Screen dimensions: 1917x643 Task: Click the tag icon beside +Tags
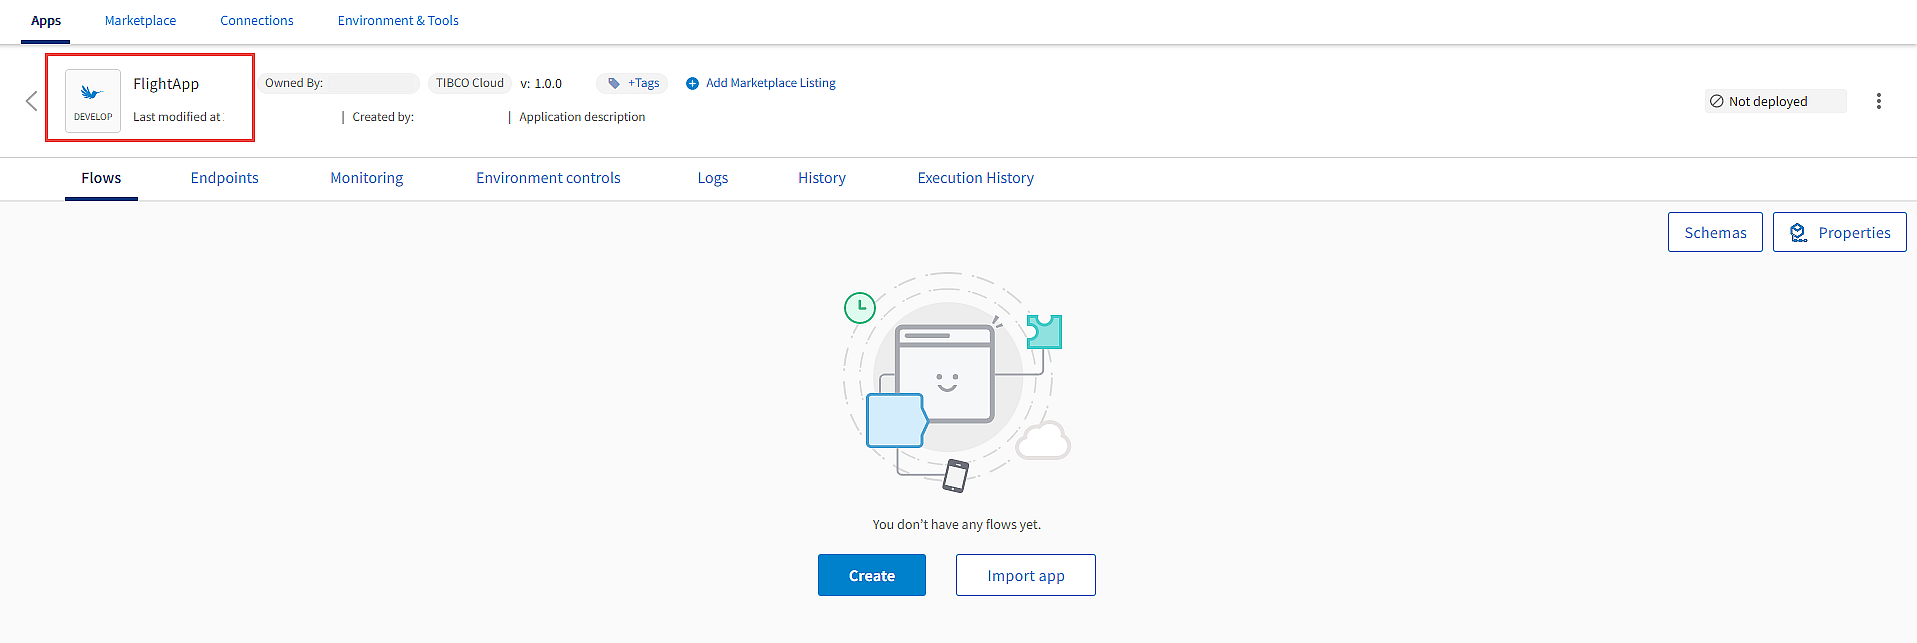(614, 84)
